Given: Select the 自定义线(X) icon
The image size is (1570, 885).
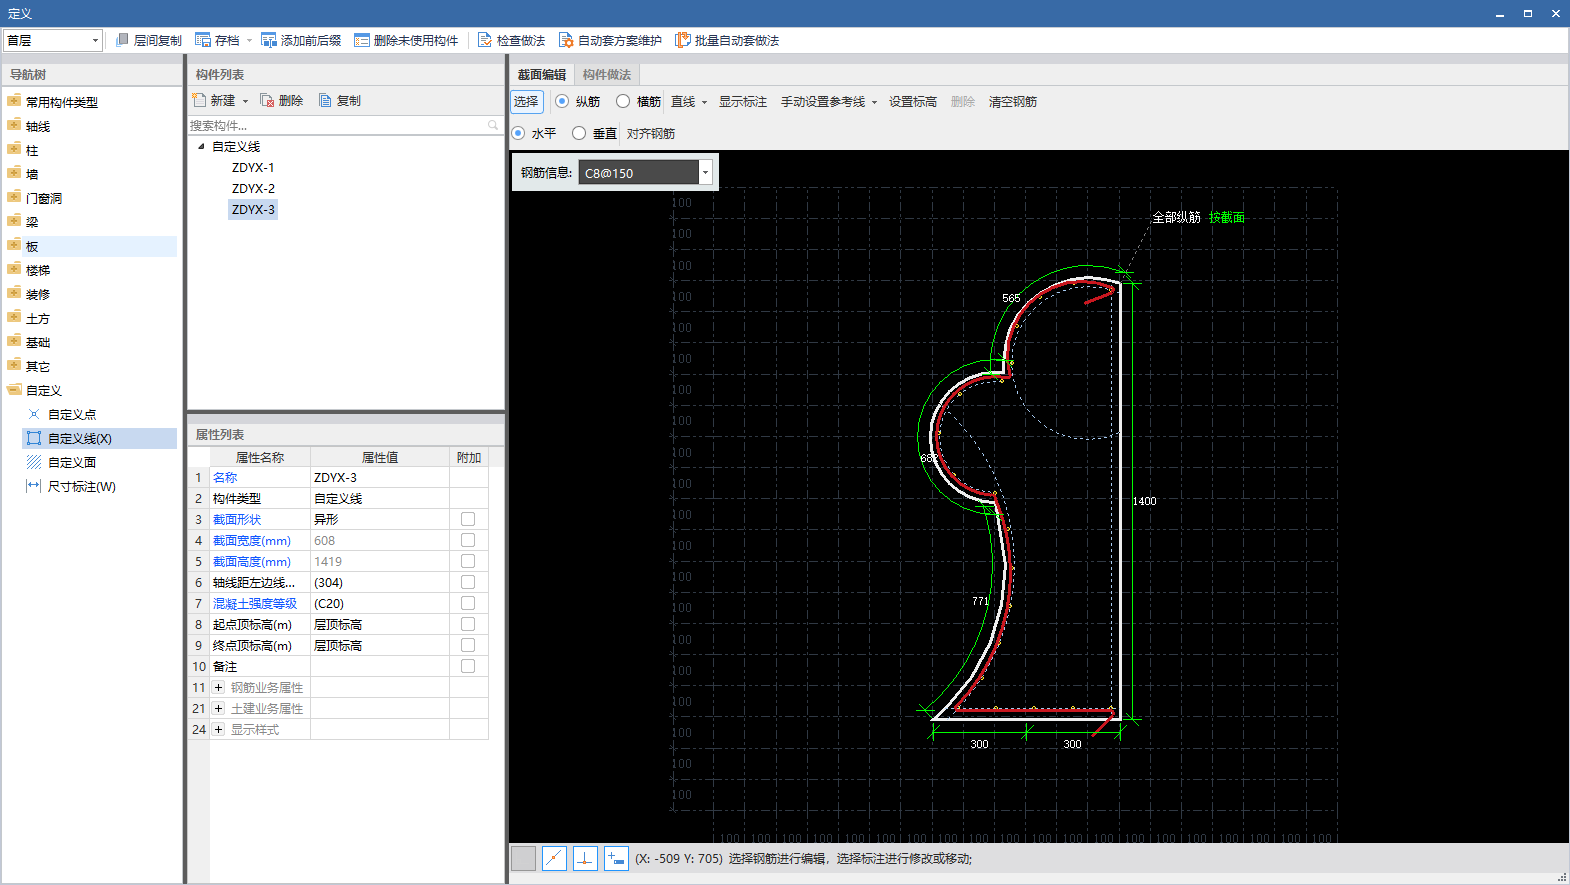Looking at the screenshot, I should click(x=34, y=438).
